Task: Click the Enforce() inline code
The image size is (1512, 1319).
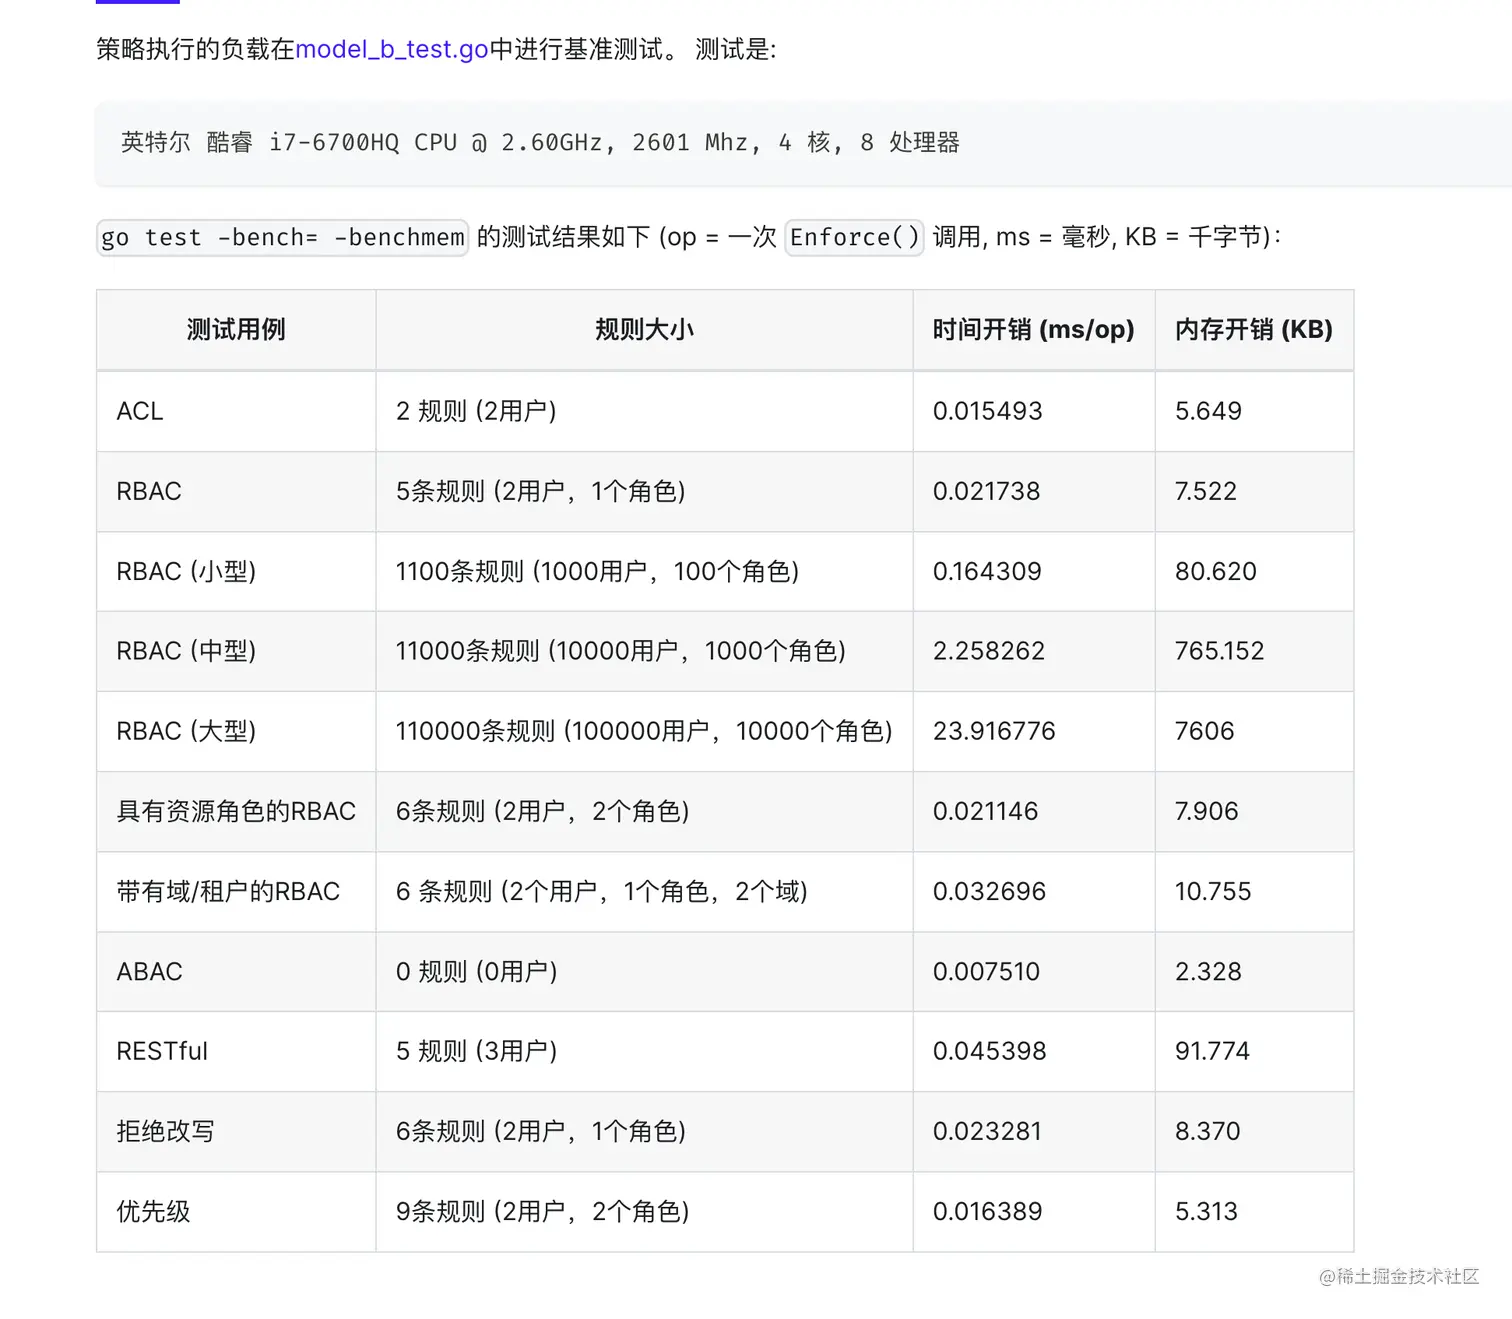Action: coord(854,237)
